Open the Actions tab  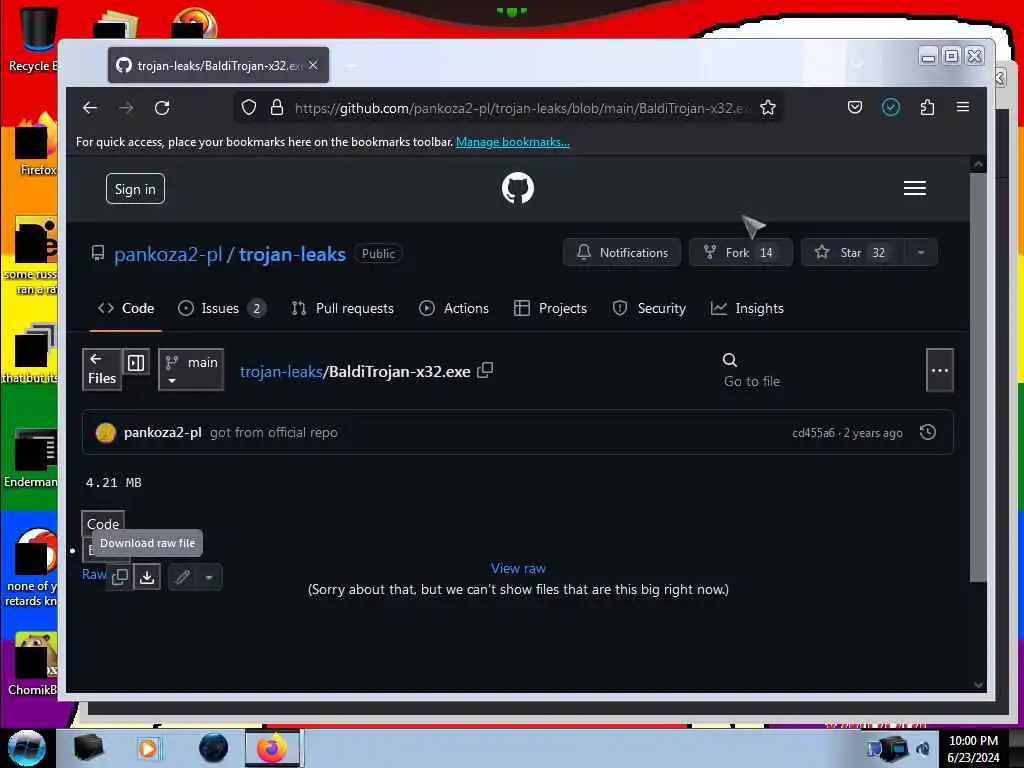click(454, 308)
